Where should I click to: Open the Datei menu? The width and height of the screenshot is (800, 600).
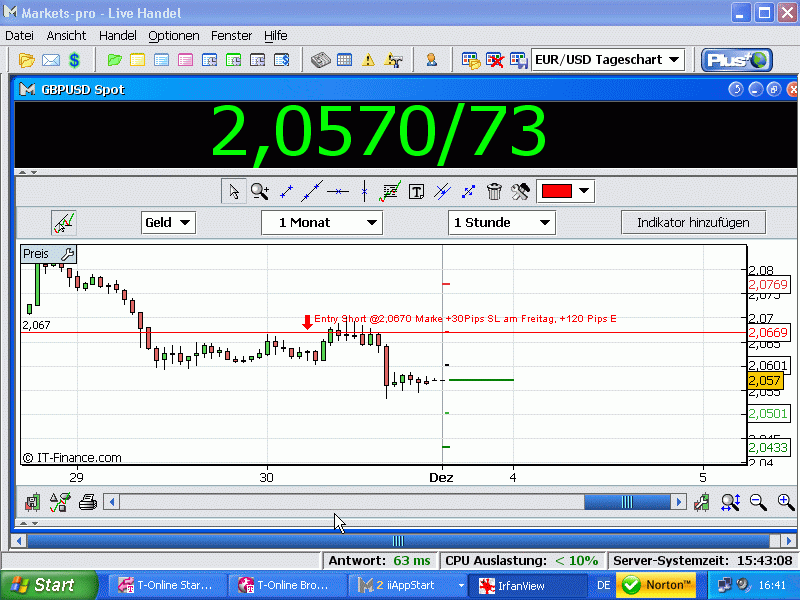19,36
